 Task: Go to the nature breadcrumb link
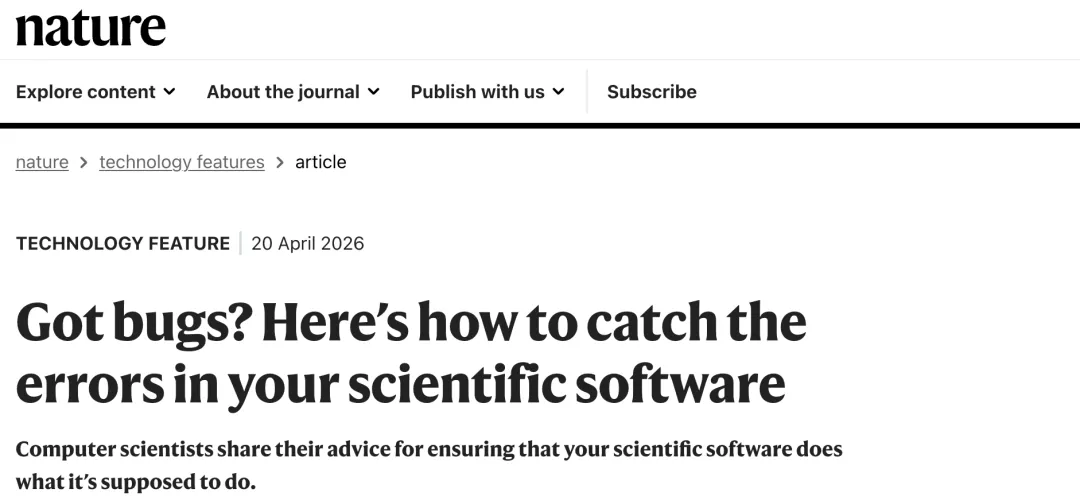point(42,162)
